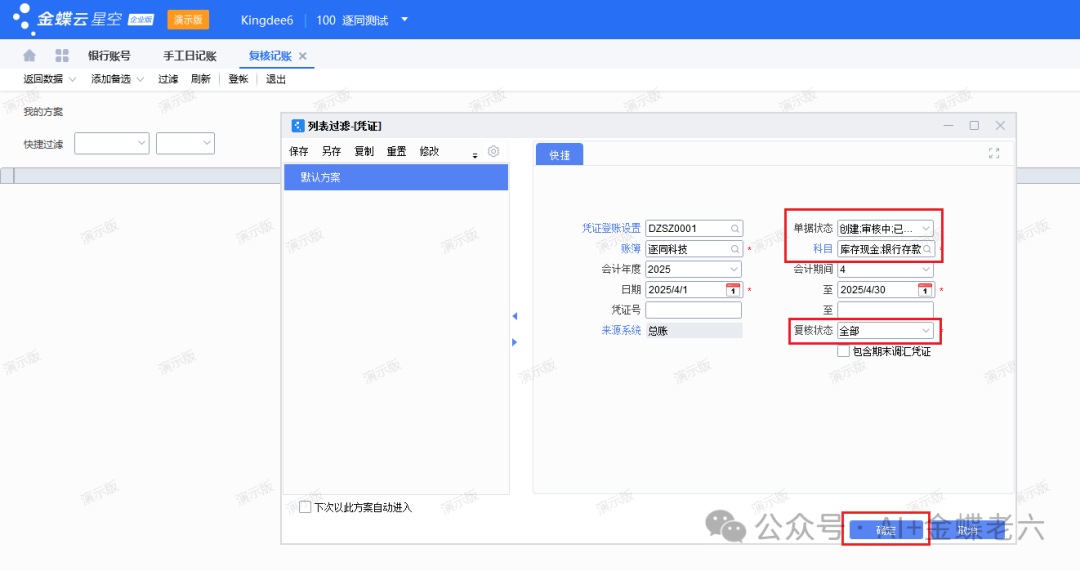This screenshot has height=571, width=1080.
Task: Open calendar picker for start date 2025/4/1
Action: [x=733, y=290]
